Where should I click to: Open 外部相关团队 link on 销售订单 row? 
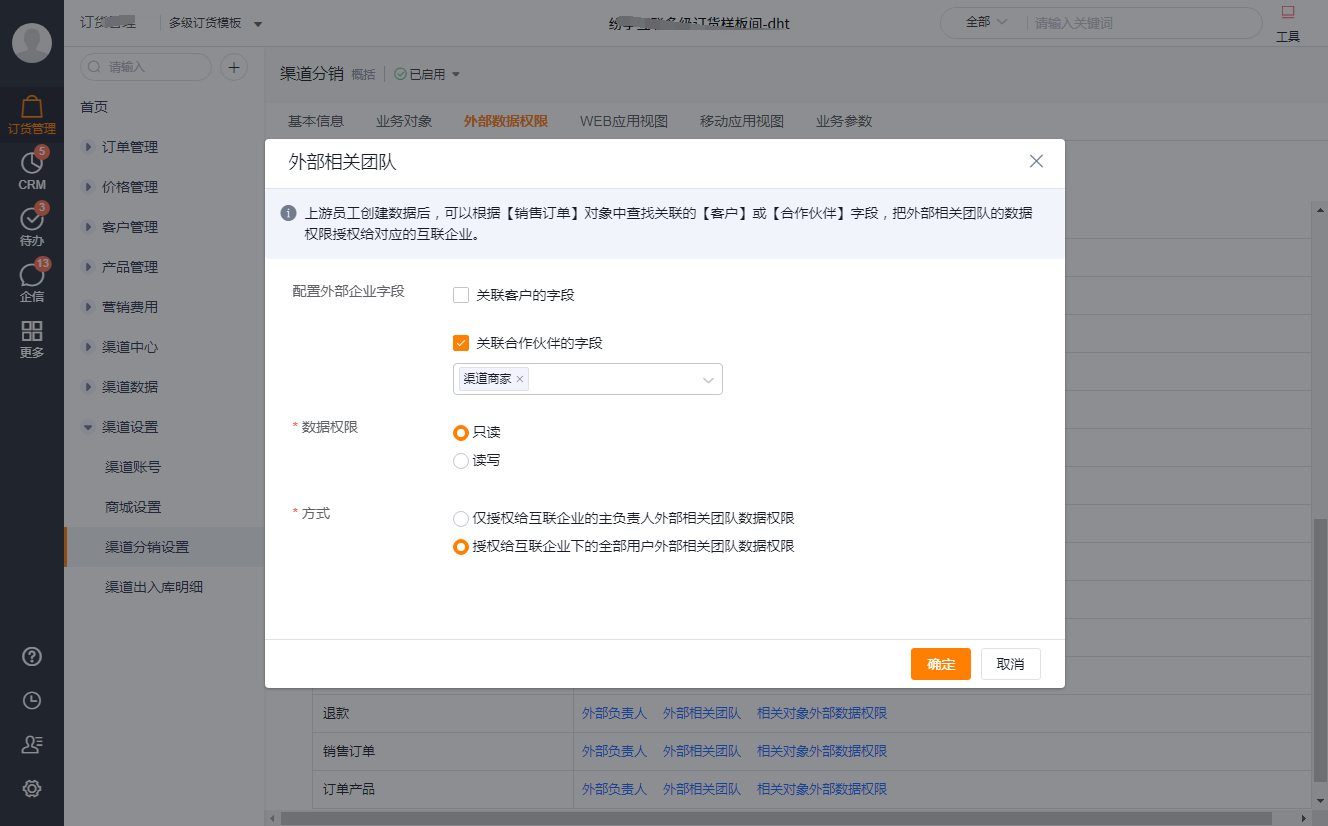coord(702,751)
